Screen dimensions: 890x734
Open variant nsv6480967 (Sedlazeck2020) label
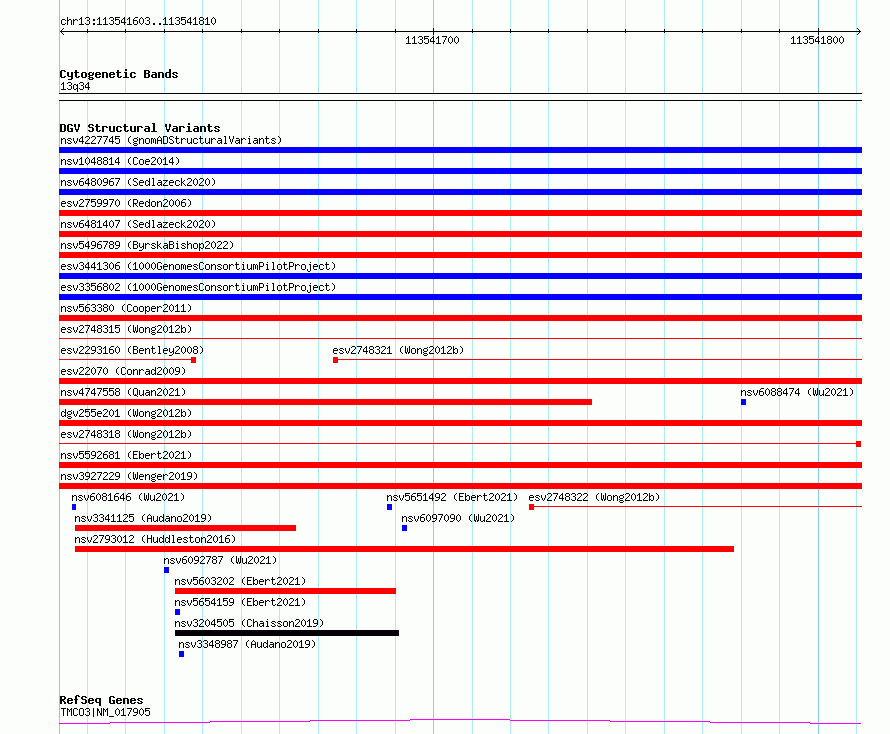click(138, 182)
